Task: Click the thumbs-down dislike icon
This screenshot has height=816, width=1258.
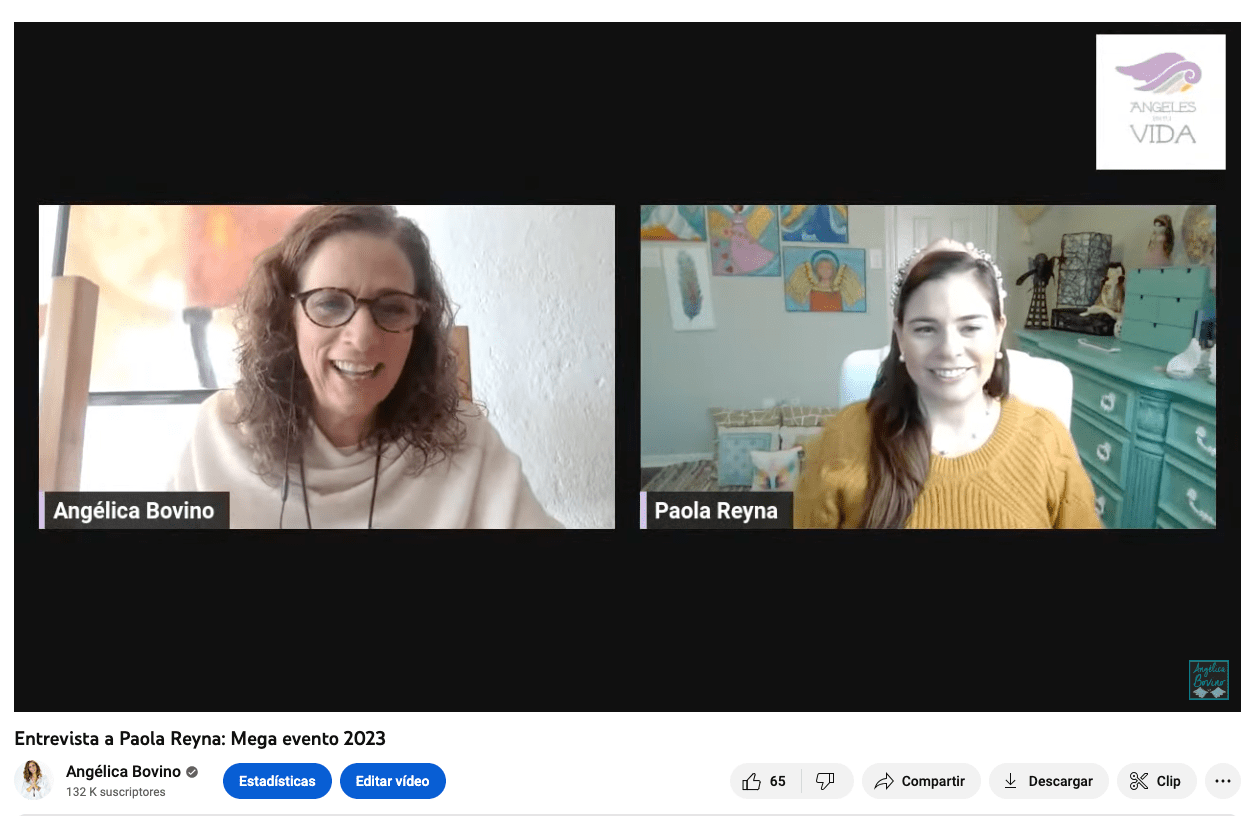Action: click(825, 781)
